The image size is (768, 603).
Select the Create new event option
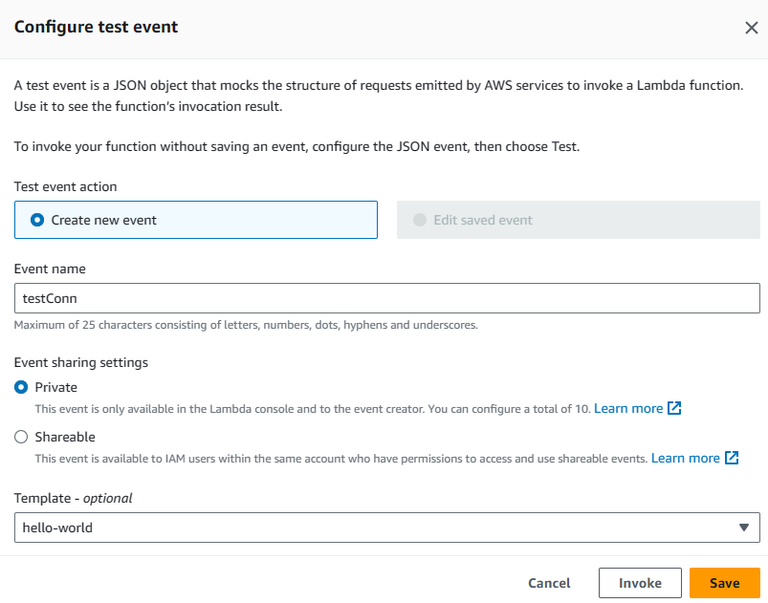tap(37, 220)
